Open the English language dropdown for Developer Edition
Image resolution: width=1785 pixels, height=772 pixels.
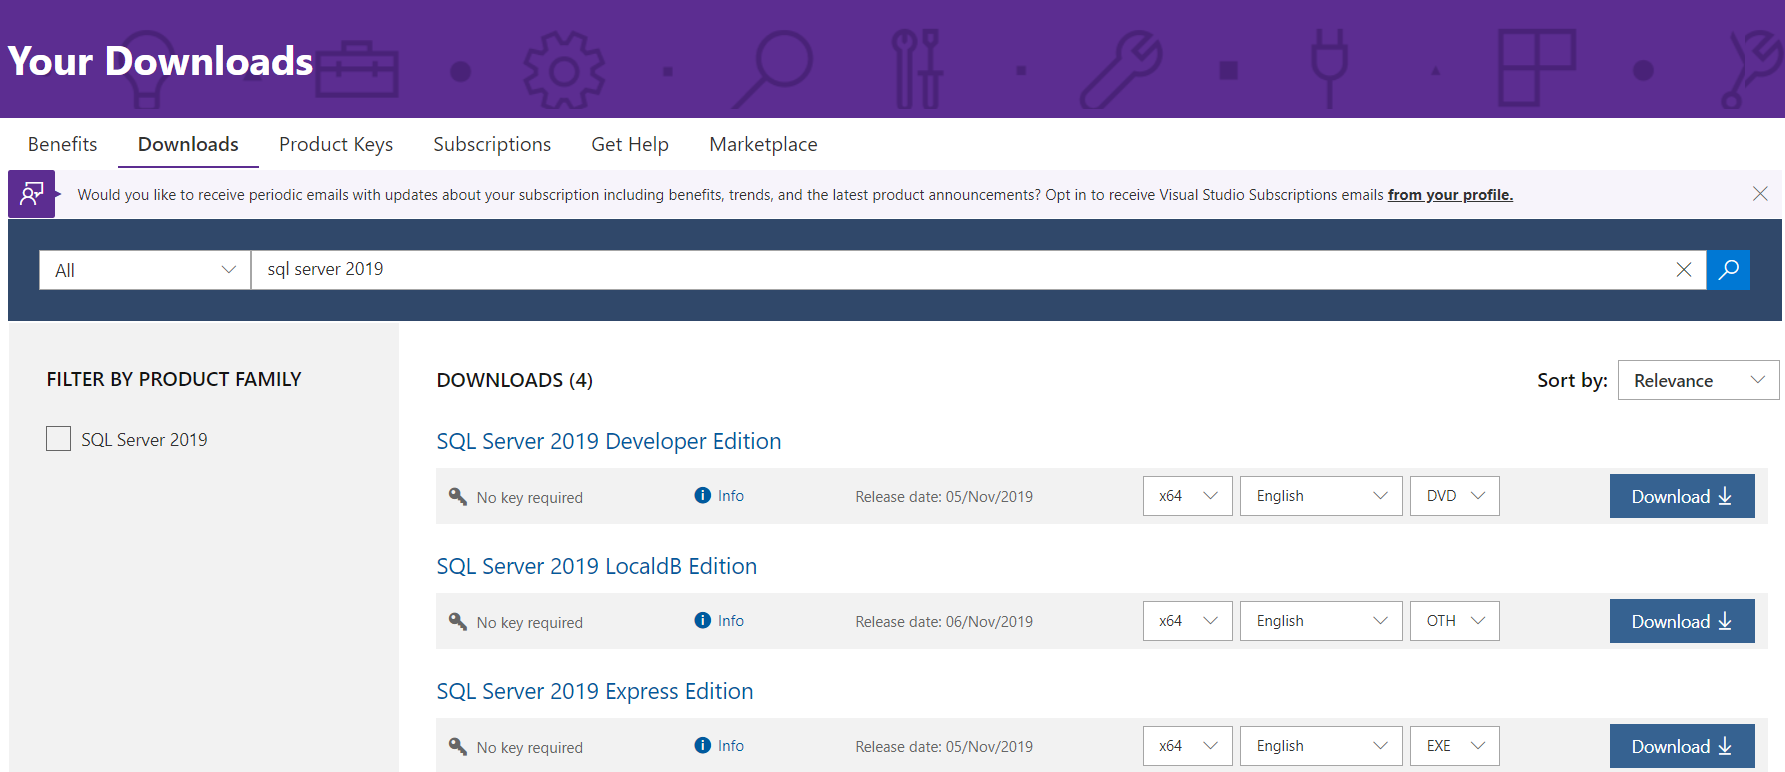pyautogui.click(x=1321, y=496)
